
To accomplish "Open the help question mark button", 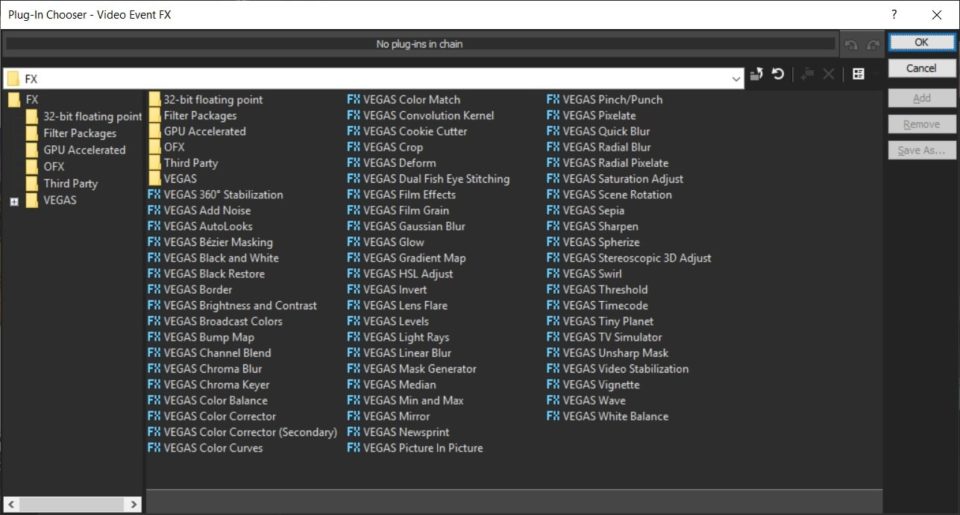I will point(894,14).
